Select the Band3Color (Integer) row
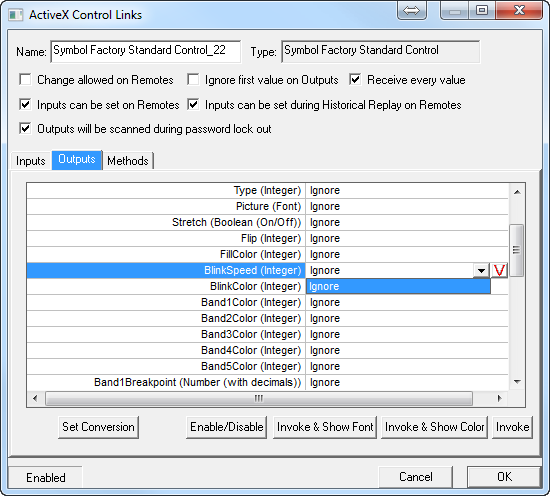 267,334
